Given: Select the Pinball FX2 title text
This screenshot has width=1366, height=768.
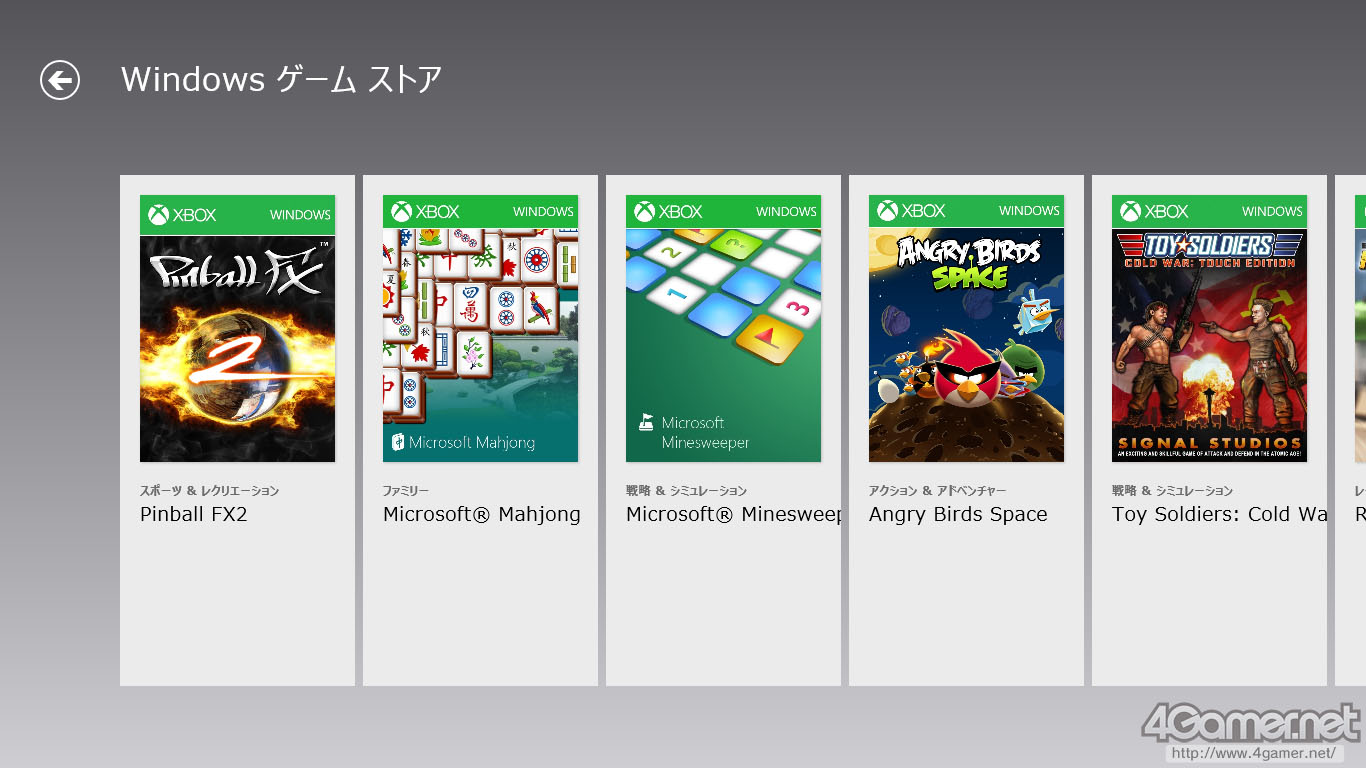Looking at the screenshot, I should (x=194, y=514).
